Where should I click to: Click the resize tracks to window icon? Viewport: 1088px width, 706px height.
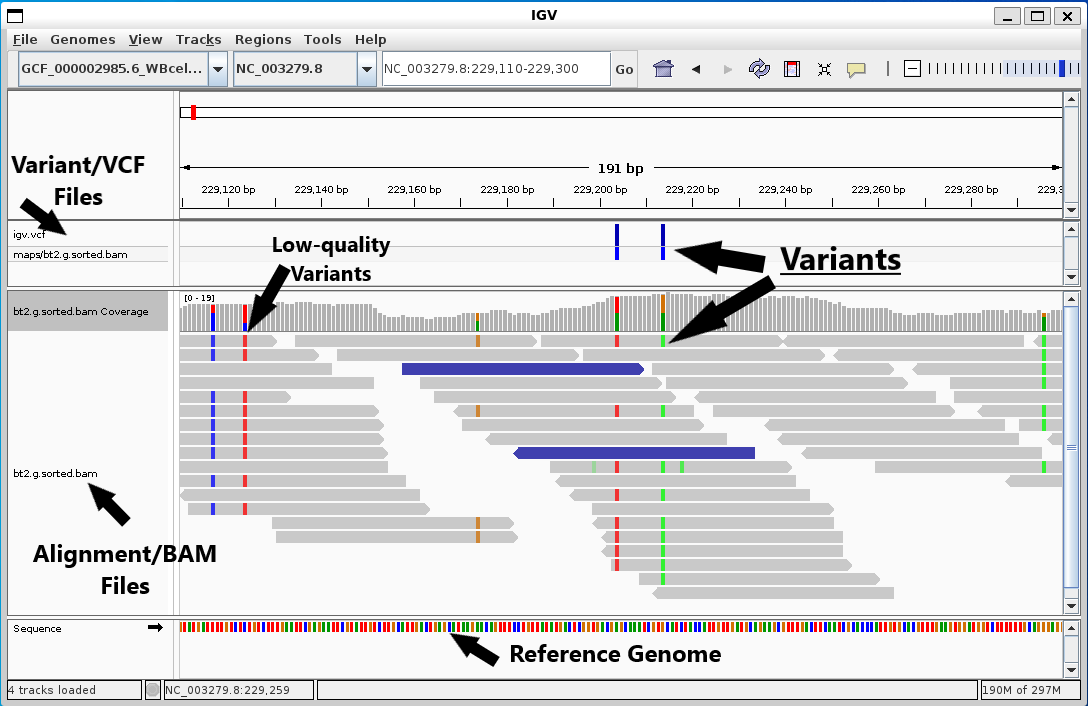[x=824, y=68]
